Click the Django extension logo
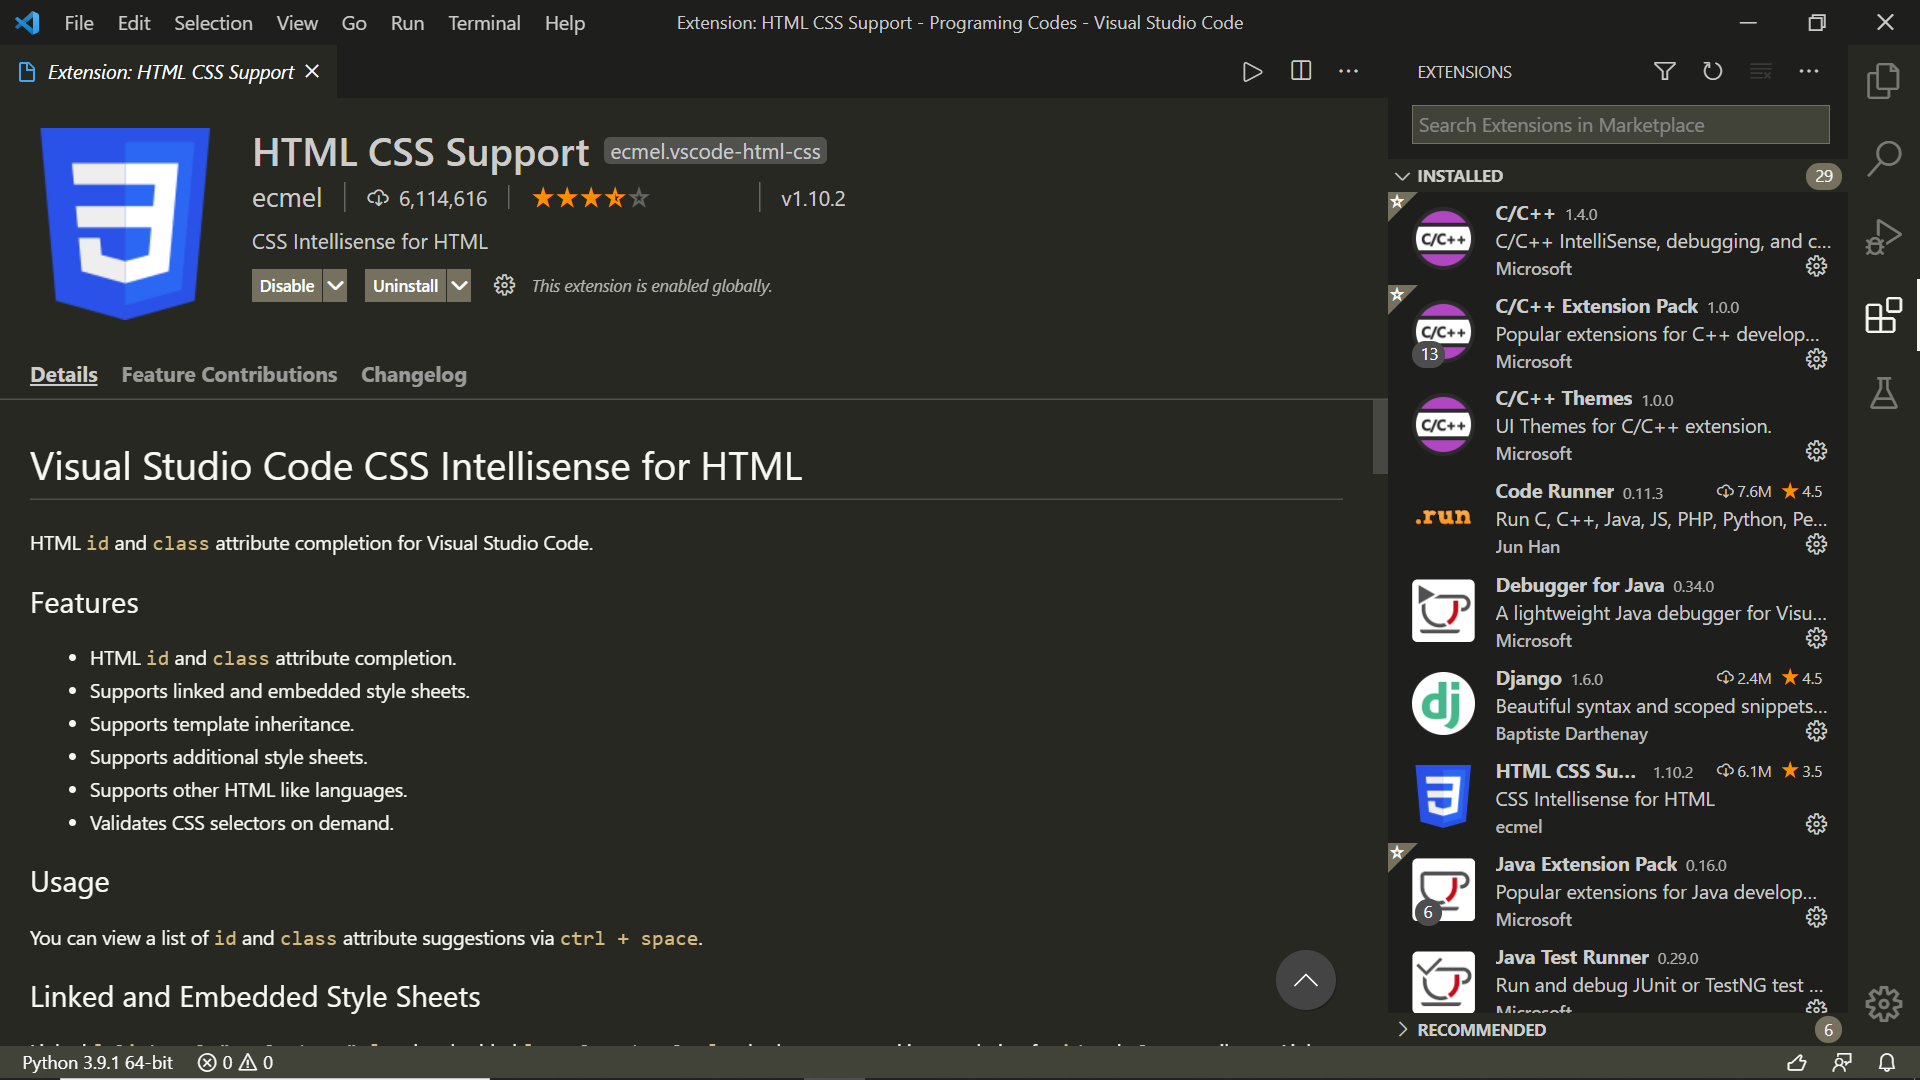The width and height of the screenshot is (1920, 1080). click(1443, 703)
